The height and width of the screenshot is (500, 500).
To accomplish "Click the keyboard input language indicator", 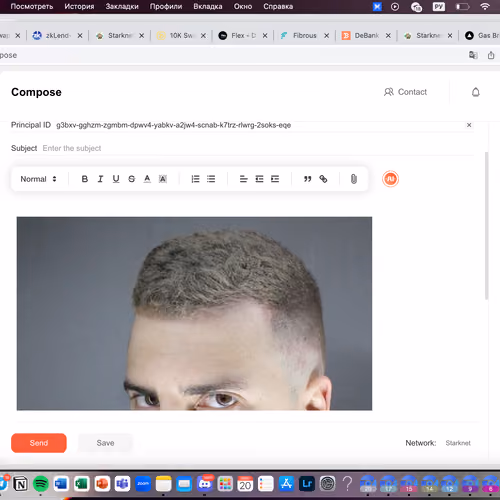I will point(439,7).
